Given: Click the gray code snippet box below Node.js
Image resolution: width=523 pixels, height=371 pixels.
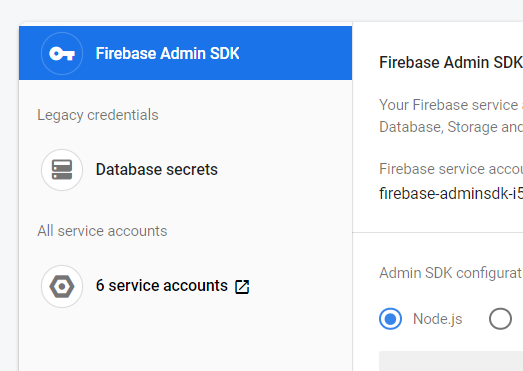Looking at the screenshot, I should coord(451,361).
